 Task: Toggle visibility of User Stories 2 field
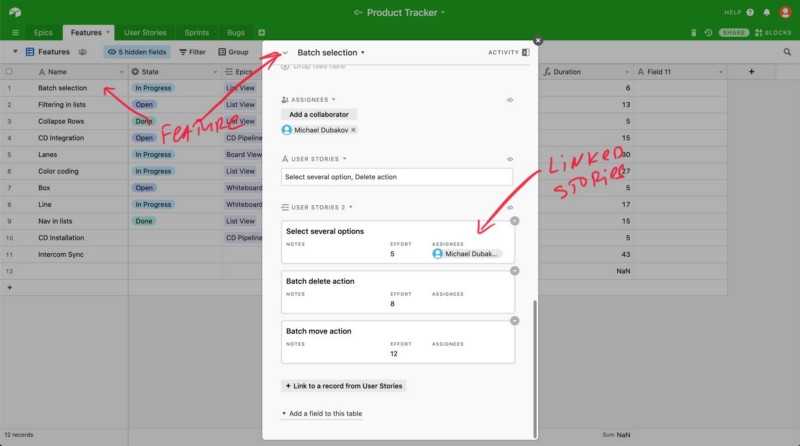click(510, 208)
